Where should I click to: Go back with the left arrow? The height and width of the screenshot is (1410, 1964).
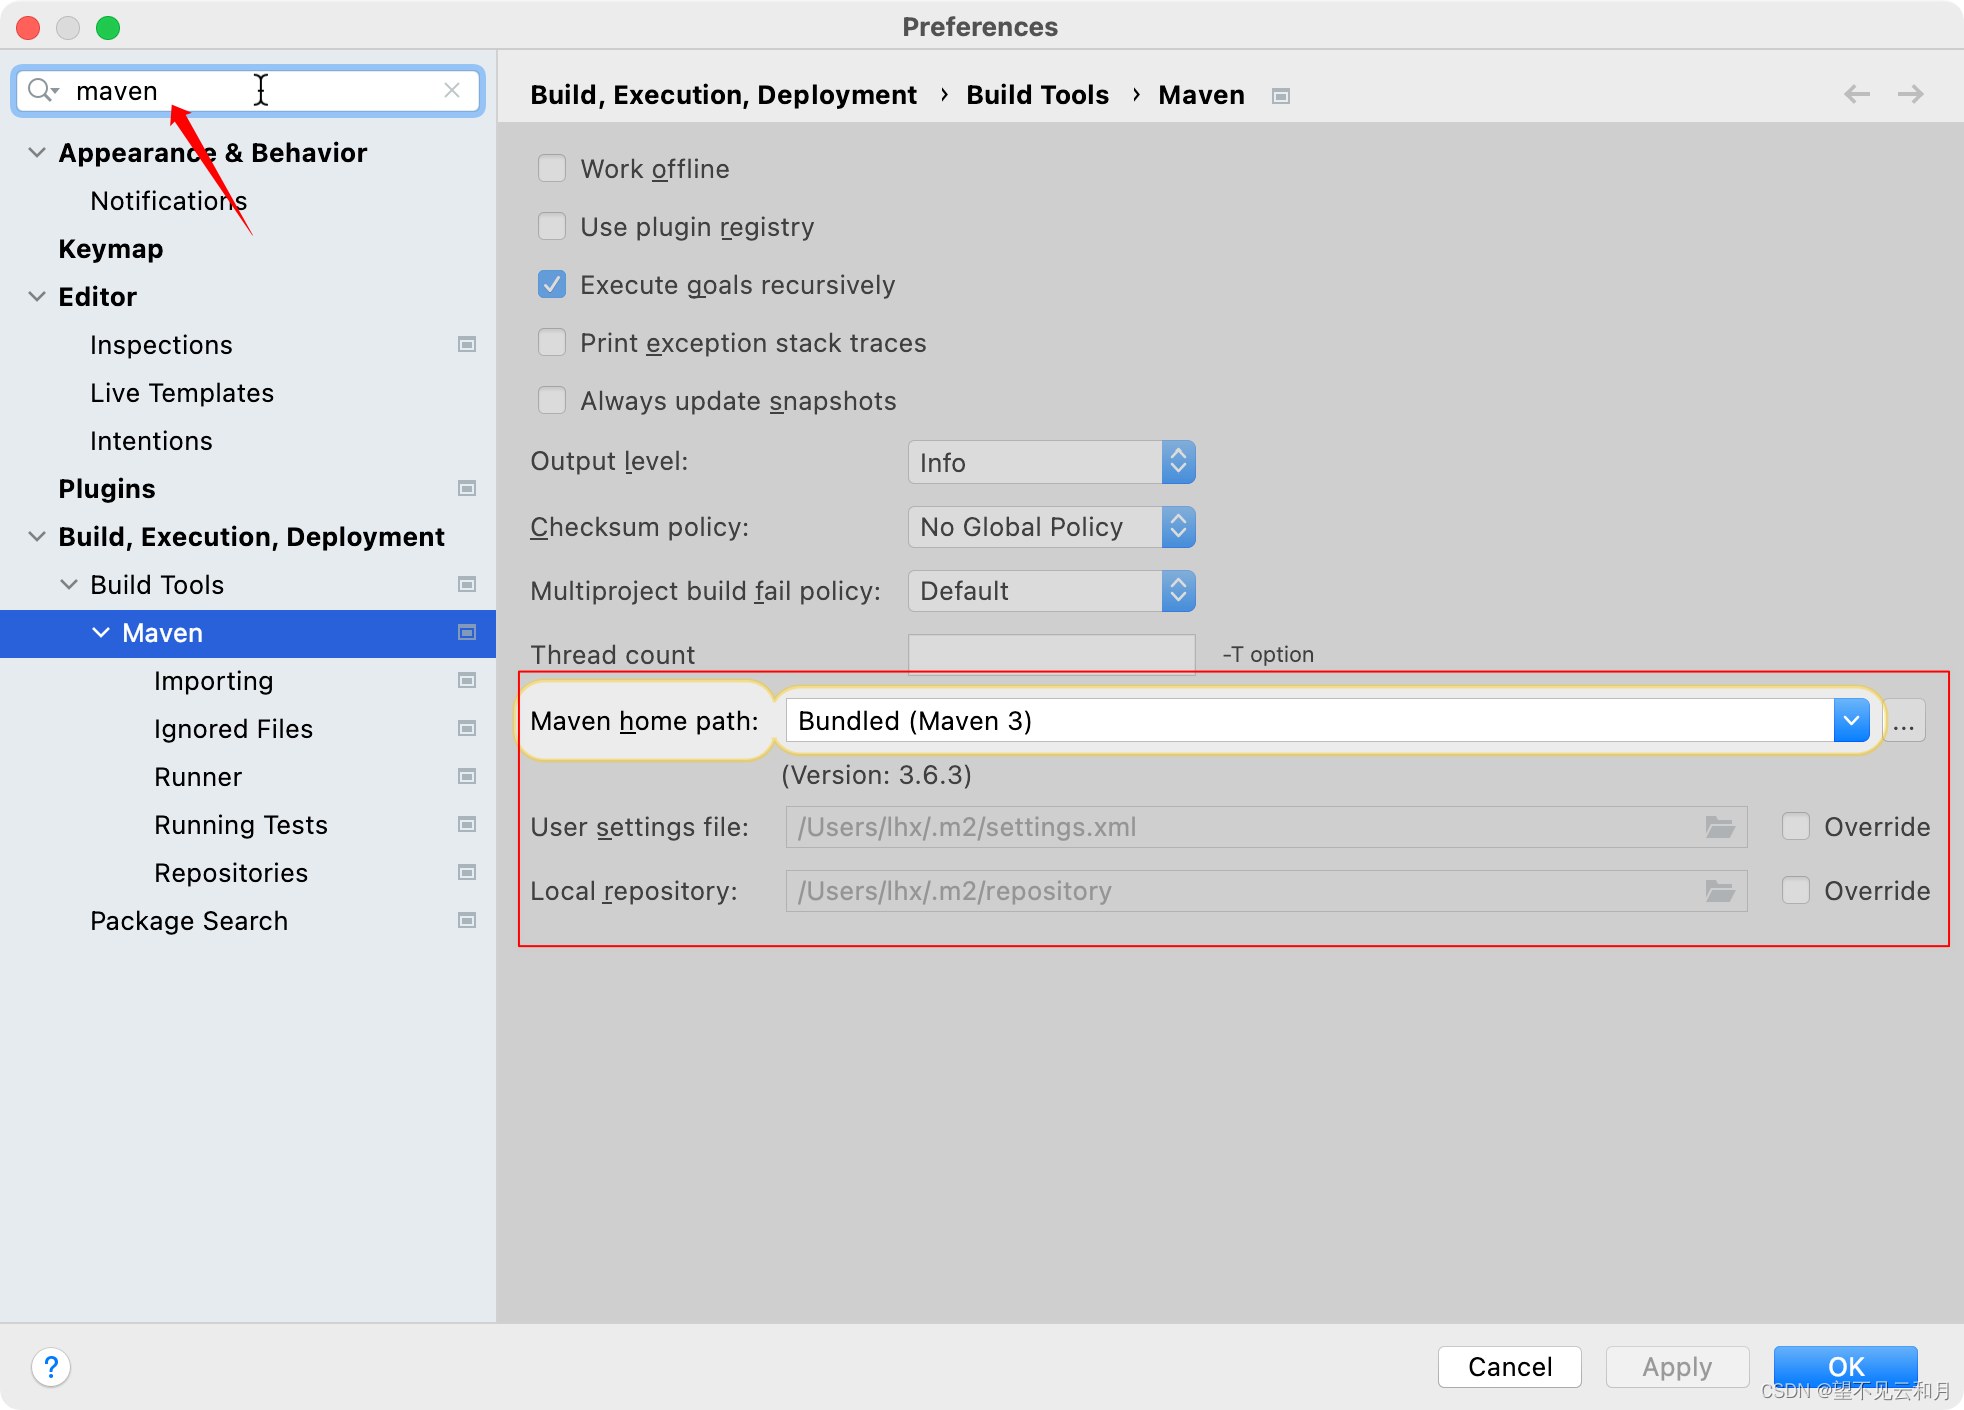click(x=1857, y=94)
